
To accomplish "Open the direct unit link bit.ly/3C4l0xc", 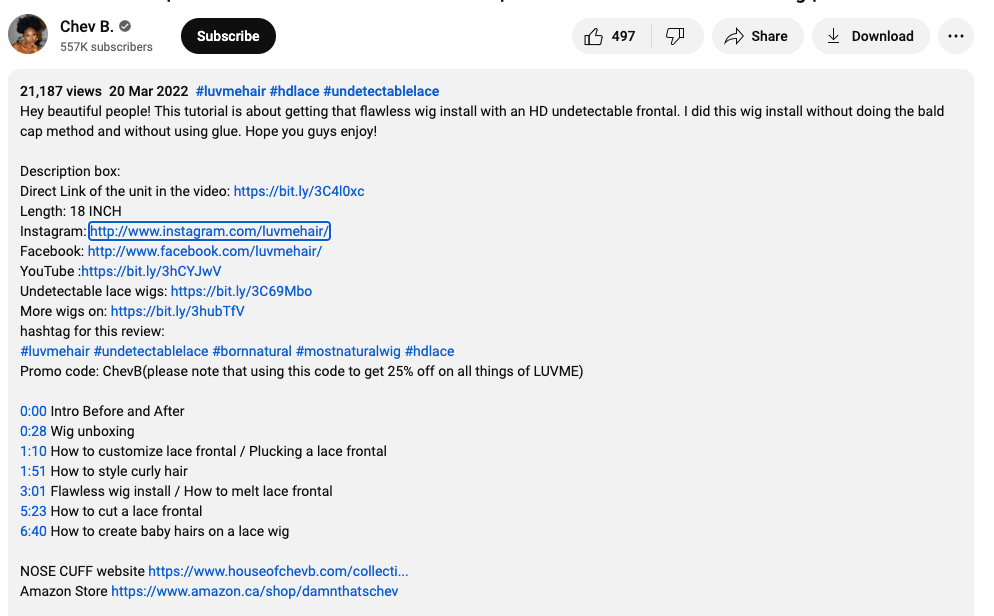I will pos(298,191).
